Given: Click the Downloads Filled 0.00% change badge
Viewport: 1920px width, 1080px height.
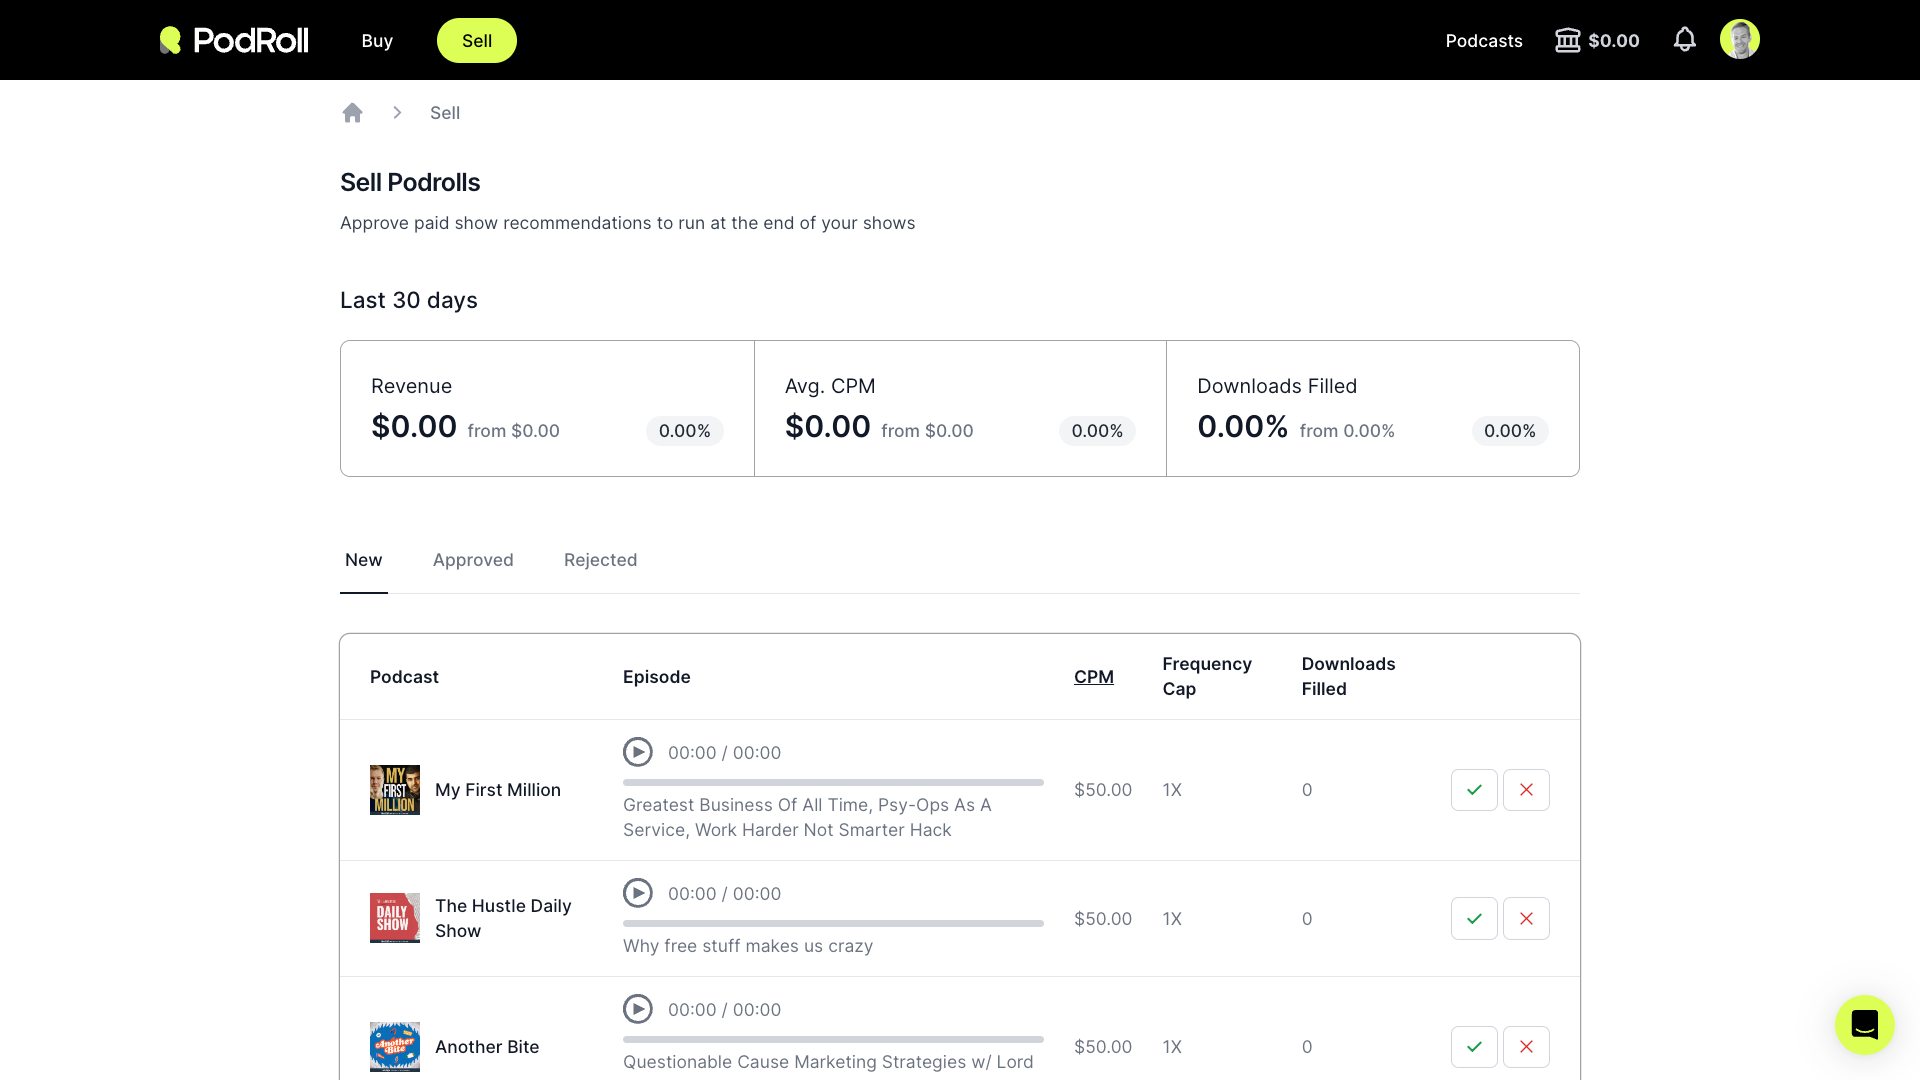Looking at the screenshot, I should tap(1510, 431).
